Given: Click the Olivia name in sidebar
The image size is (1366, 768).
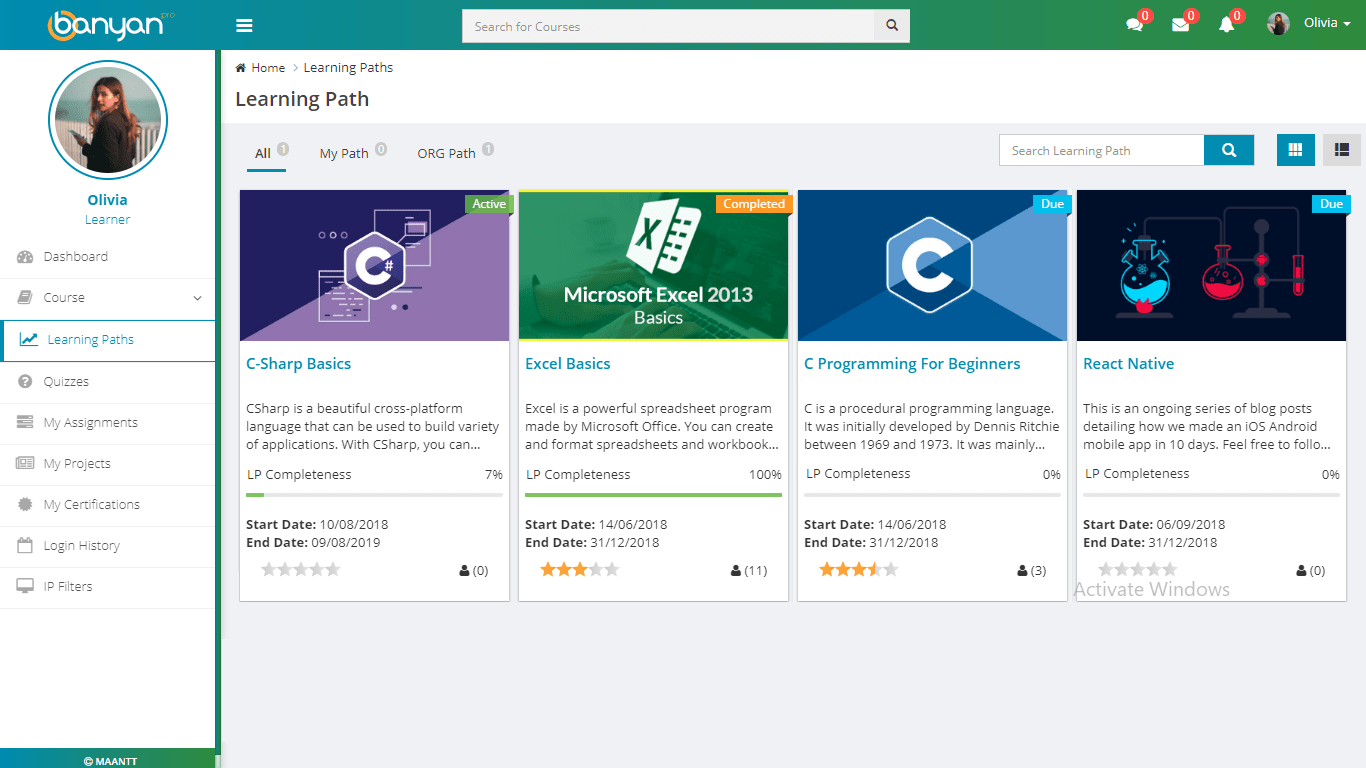Looking at the screenshot, I should click(x=107, y=200).
